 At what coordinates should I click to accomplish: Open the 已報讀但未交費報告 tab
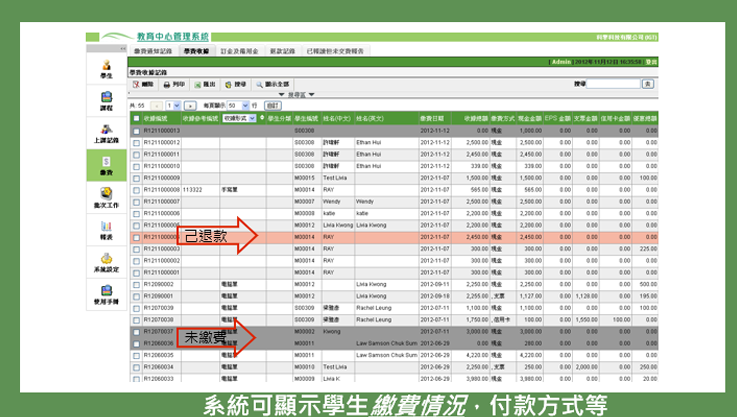click(x=336, y=51)
